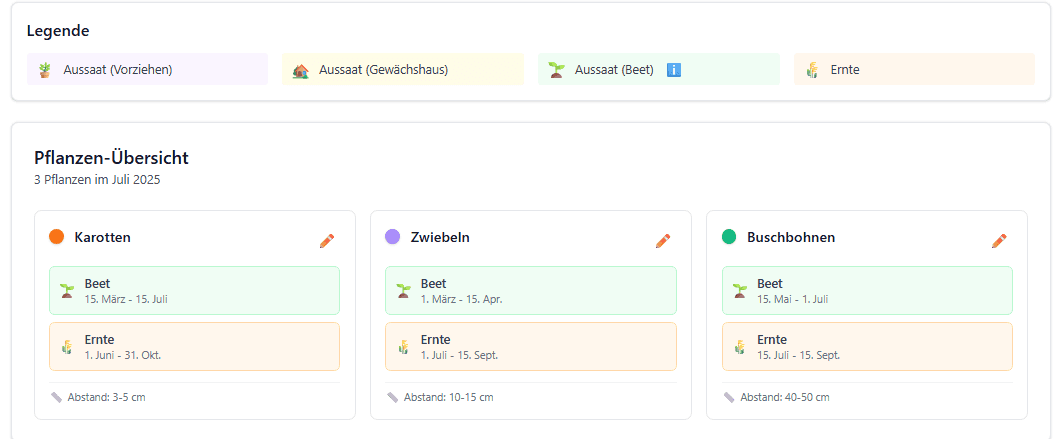
Task: Click the green Buschbohnen color dot
Action: [x=729, y=237]
